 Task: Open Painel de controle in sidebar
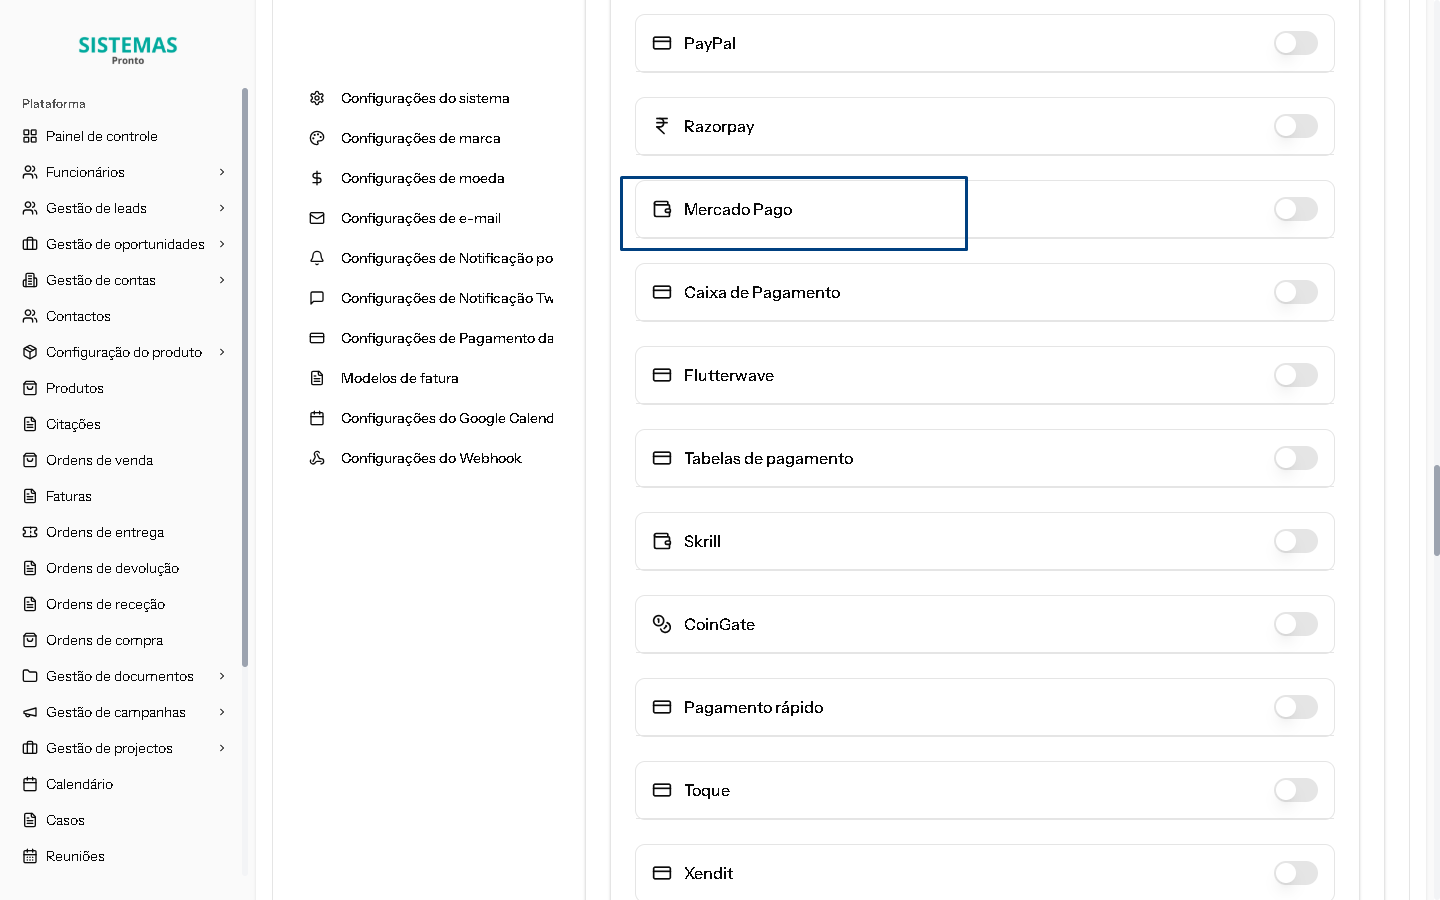click(101, 136)
